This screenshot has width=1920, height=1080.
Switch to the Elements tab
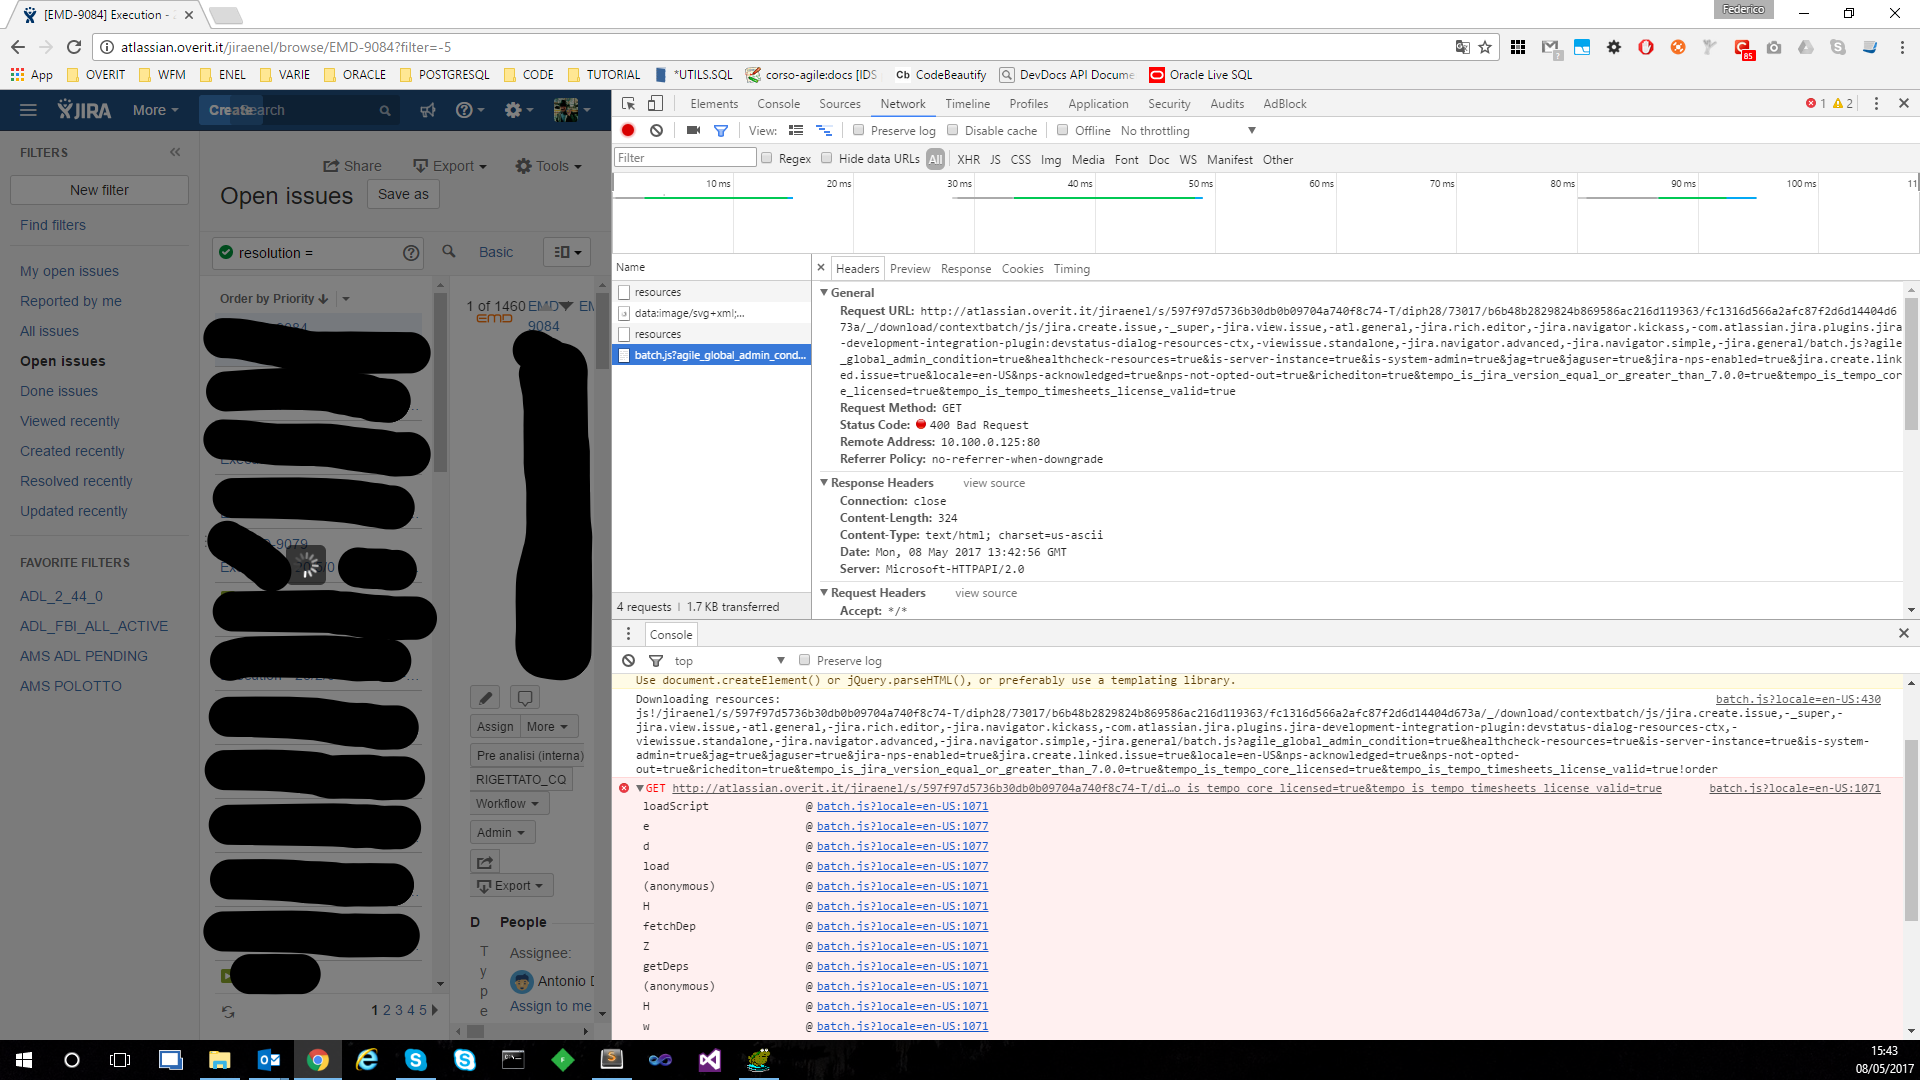pos(714,104)
